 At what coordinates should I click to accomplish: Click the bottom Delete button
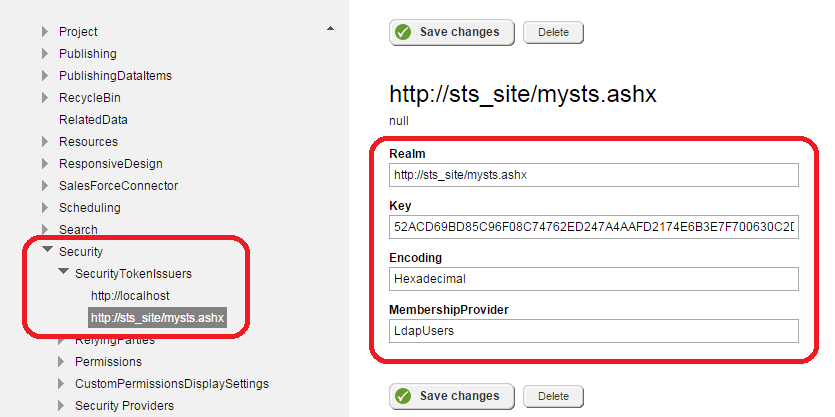[553, 396]
